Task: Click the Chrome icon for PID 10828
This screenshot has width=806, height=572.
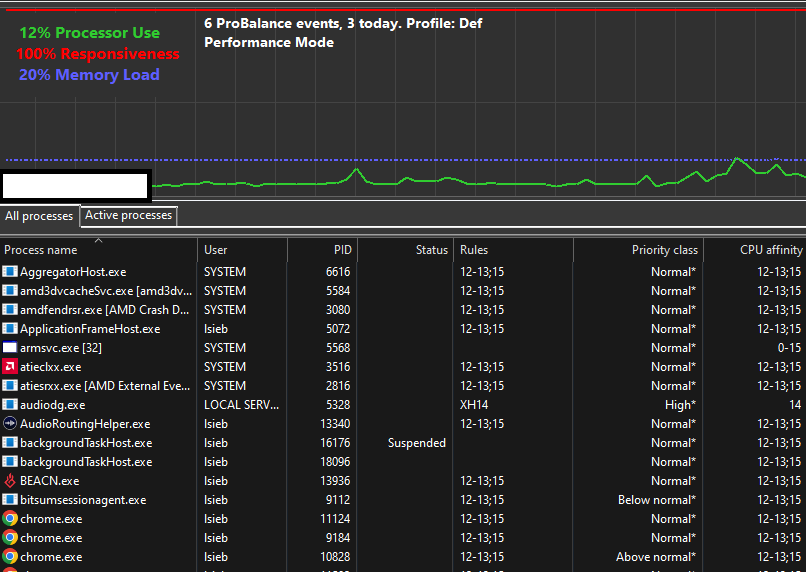Action: [x=10, y=557]
